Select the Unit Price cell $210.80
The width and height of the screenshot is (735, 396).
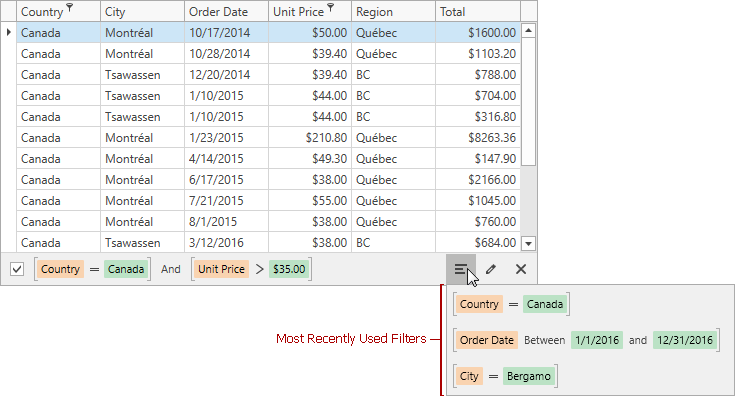[310, 138]
